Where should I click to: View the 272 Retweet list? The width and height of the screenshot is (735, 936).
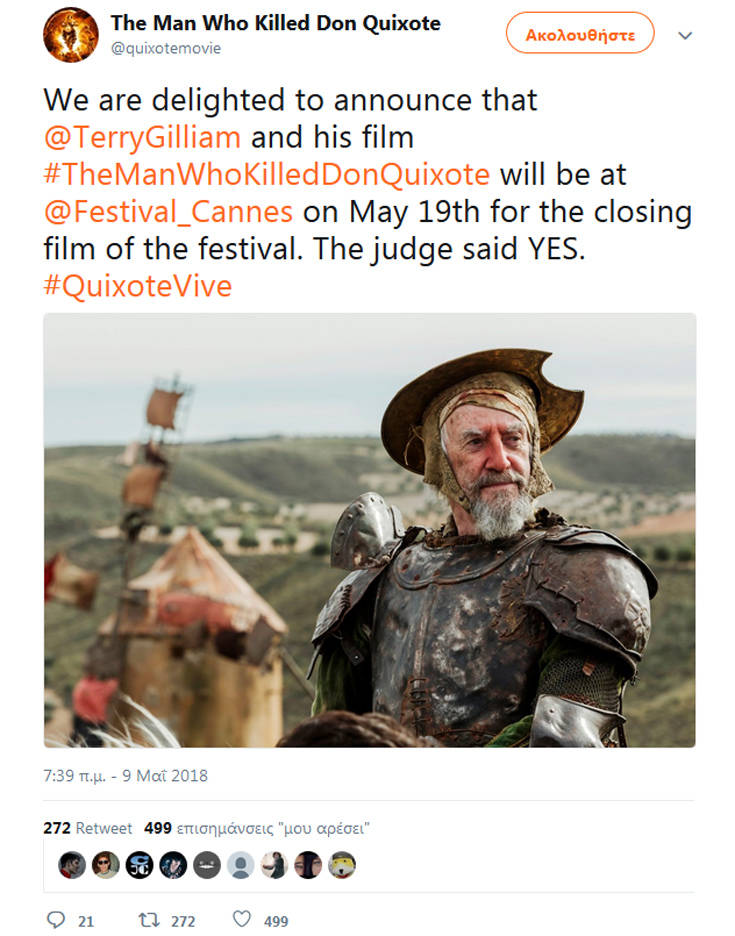[88, 828]
